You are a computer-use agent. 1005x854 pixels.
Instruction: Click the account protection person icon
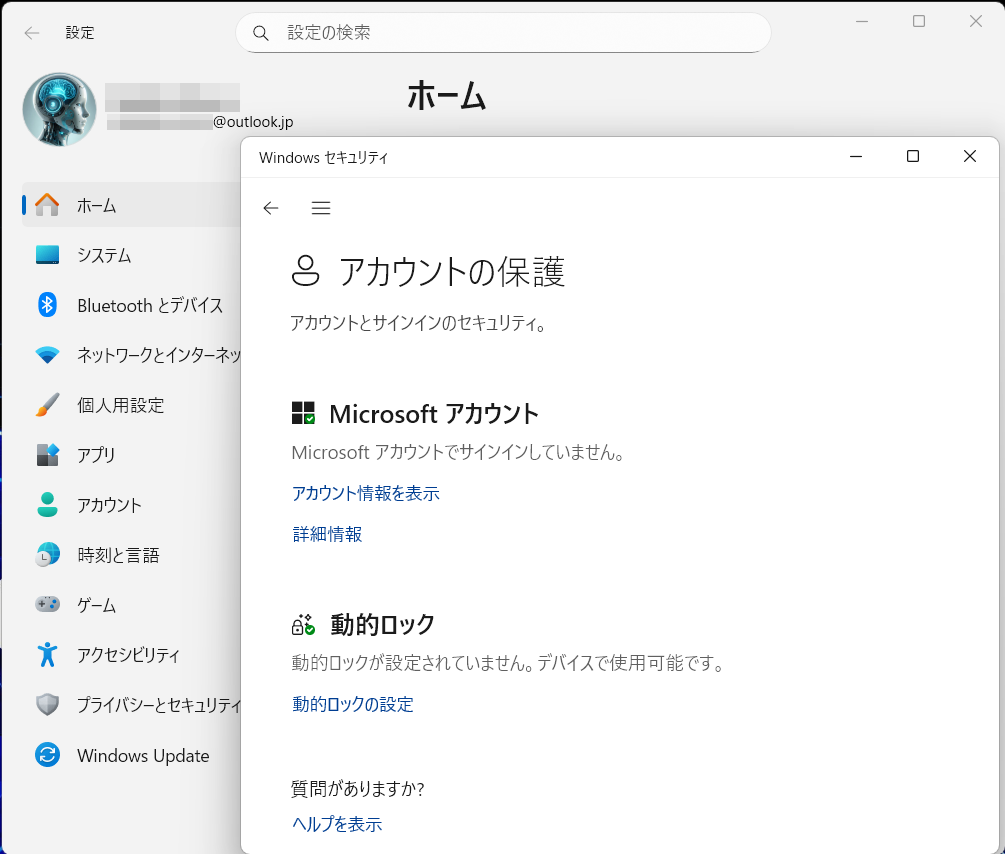pos(305,270)
